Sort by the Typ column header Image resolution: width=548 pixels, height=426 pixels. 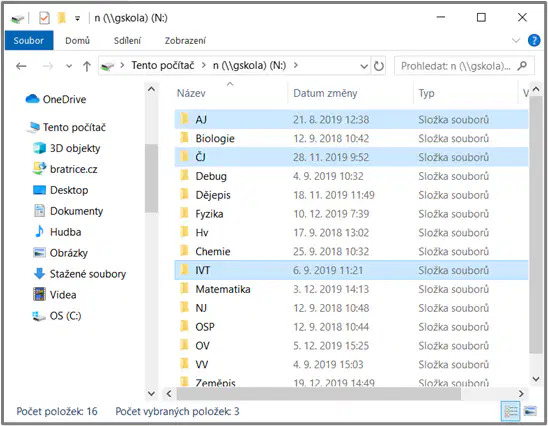[x=426, y=93]
